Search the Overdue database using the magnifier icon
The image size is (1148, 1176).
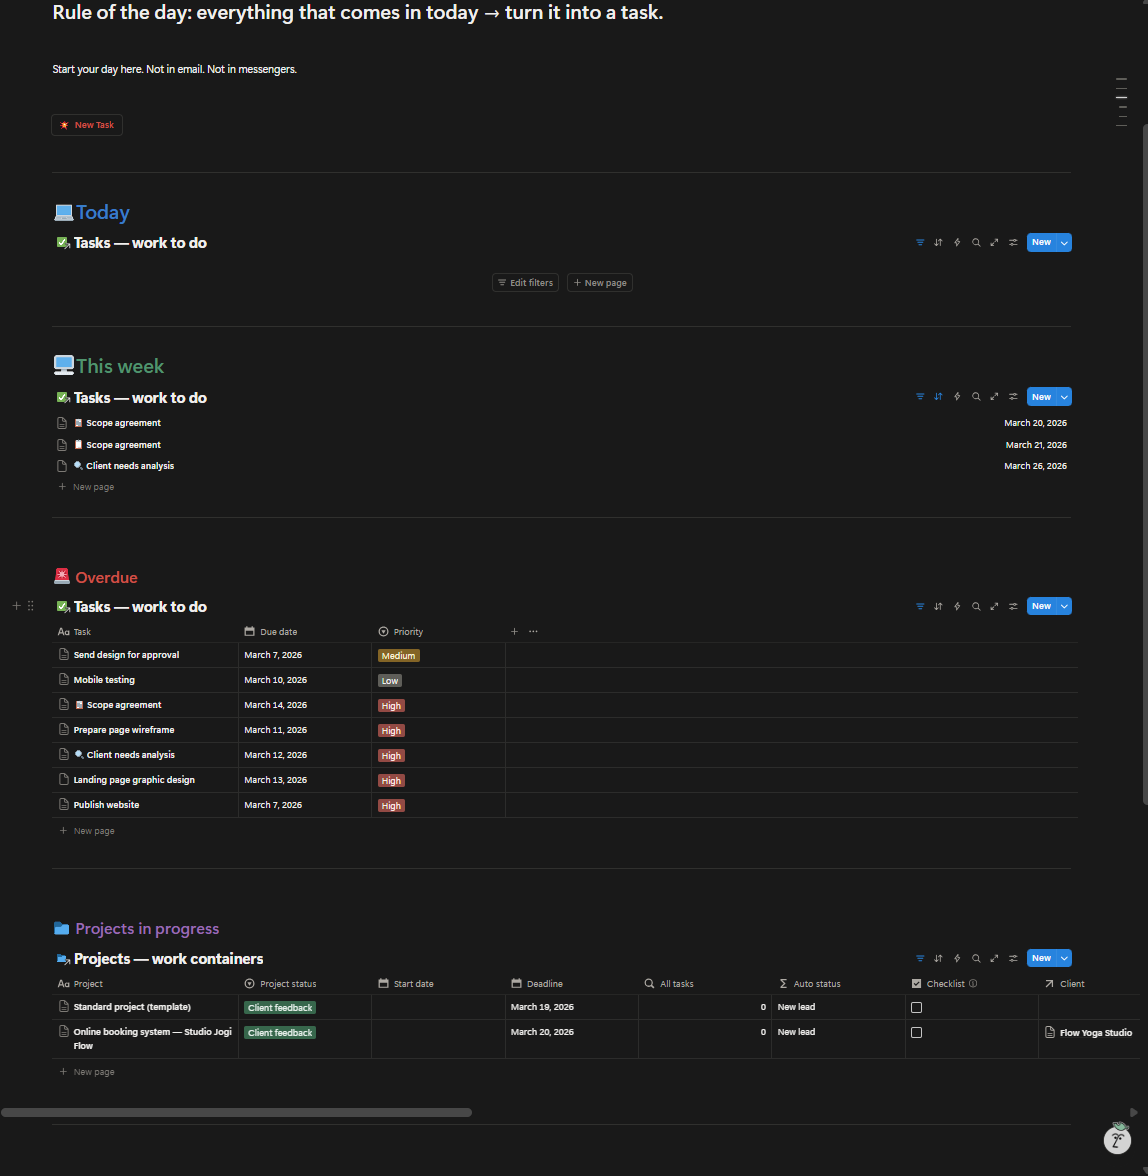(976, 606)
